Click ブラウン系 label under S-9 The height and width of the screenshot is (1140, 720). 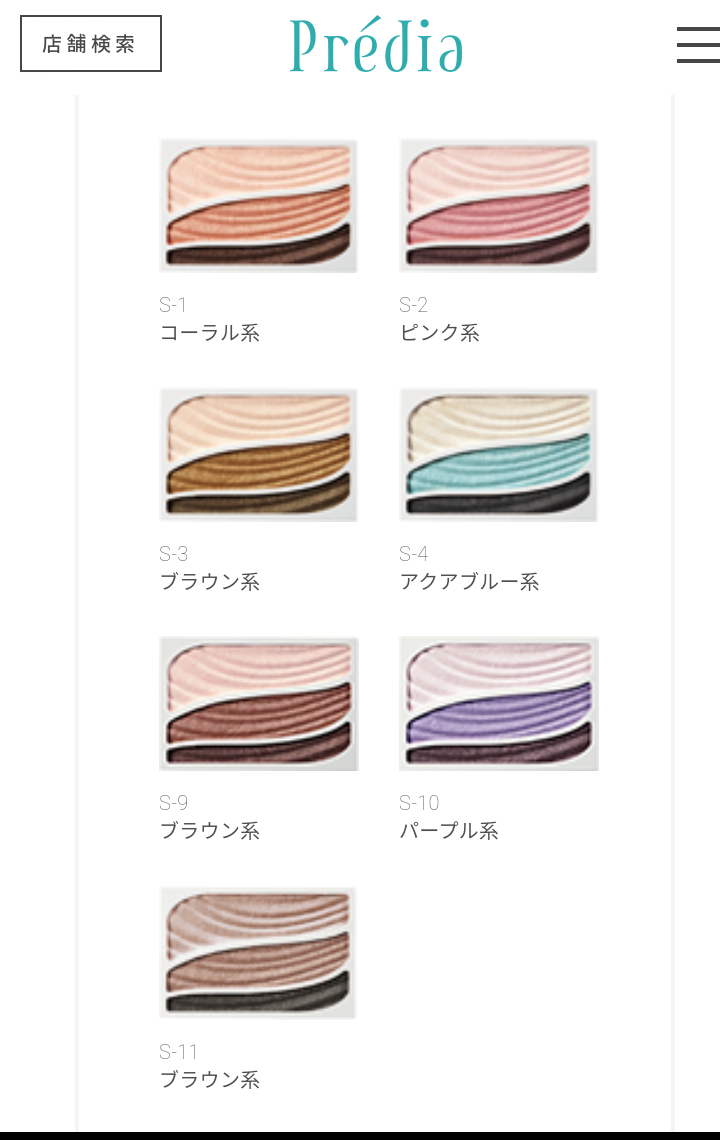tap(209, 830)
